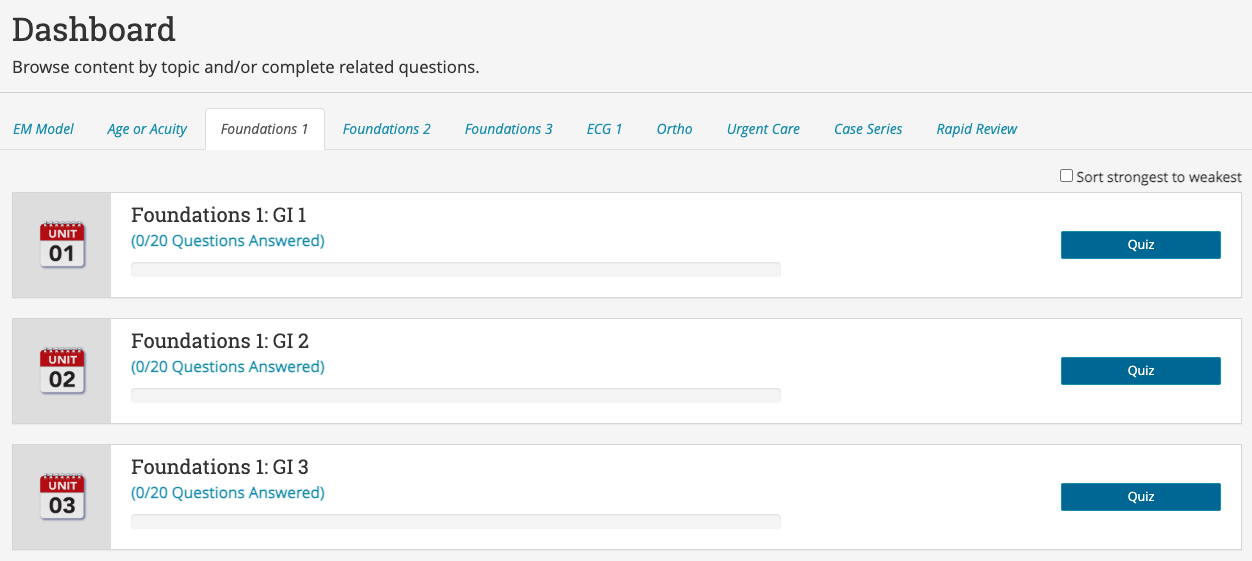Select the Urgent Care tab
This screenshot has height=561, width=1252.
(763, 129)
